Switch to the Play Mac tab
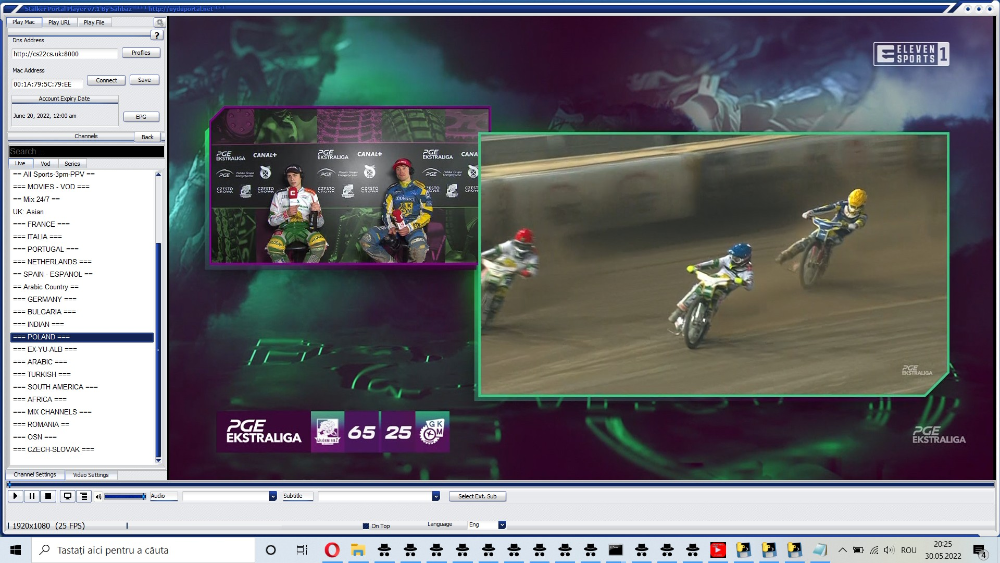1000x563 pixels. (24, 22)
